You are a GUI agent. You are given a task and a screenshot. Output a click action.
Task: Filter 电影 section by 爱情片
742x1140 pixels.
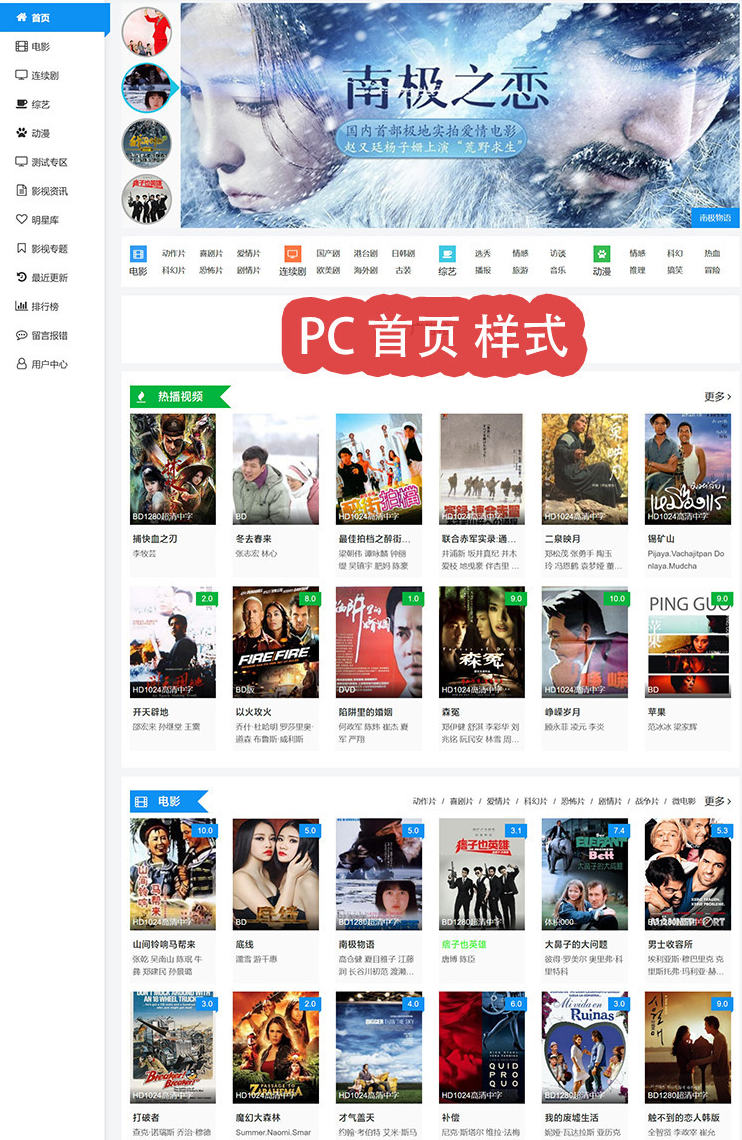[499, 801]
